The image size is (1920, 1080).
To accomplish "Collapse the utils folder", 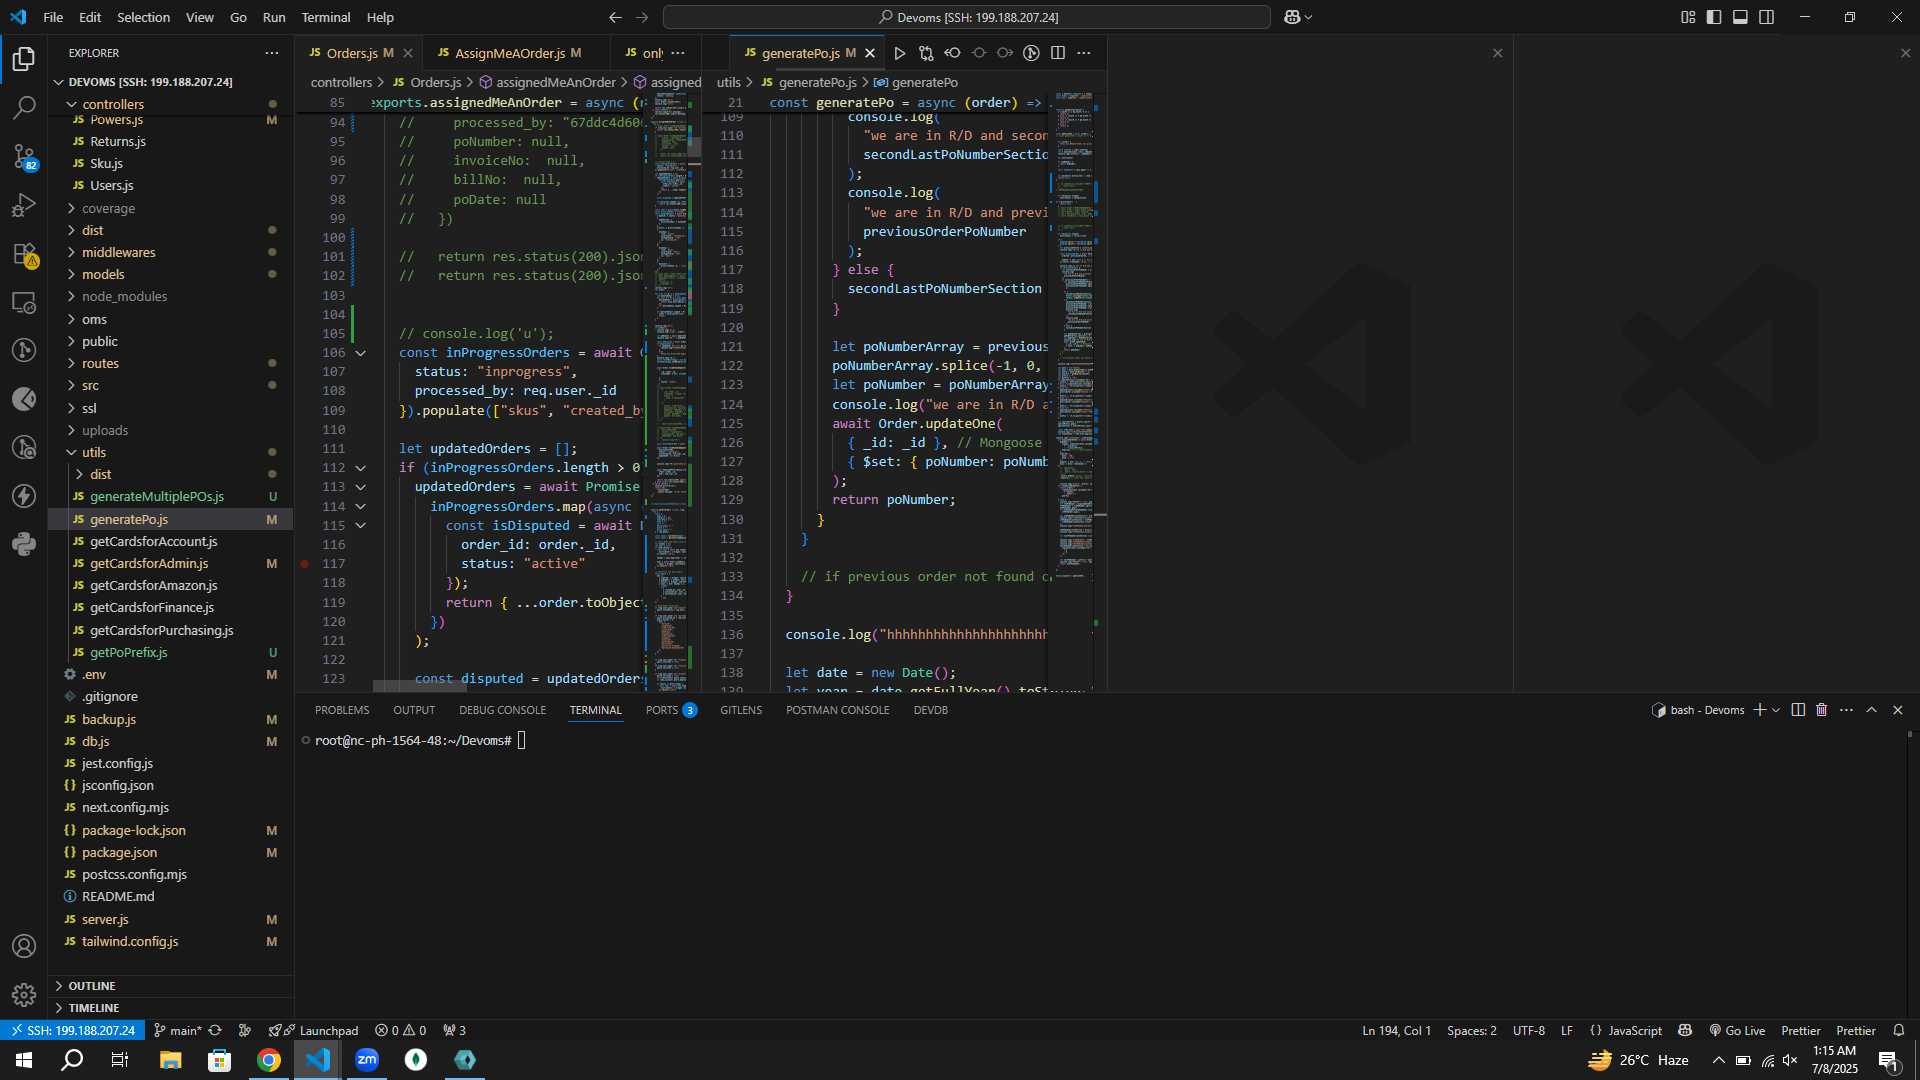I will tap(93, 452).
